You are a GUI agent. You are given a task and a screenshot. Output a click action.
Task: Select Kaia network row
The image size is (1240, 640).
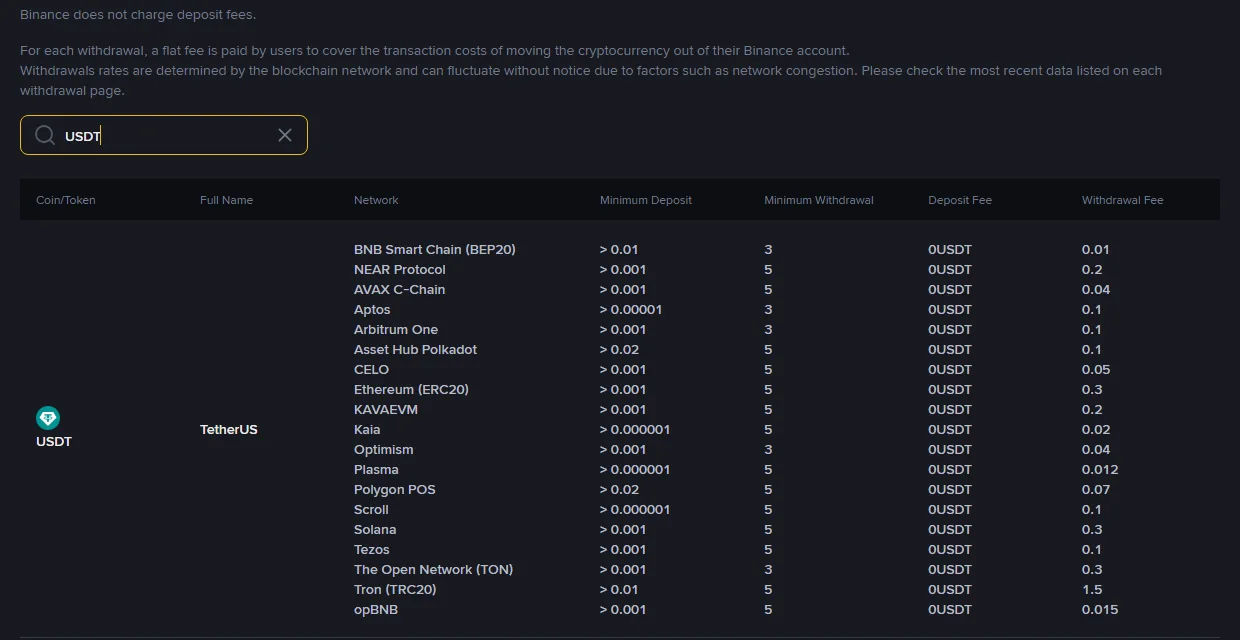point(367,429)
